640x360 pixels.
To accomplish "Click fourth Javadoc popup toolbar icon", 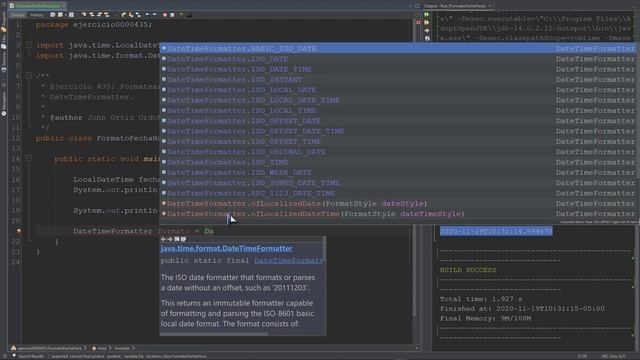I will point(183,239).
